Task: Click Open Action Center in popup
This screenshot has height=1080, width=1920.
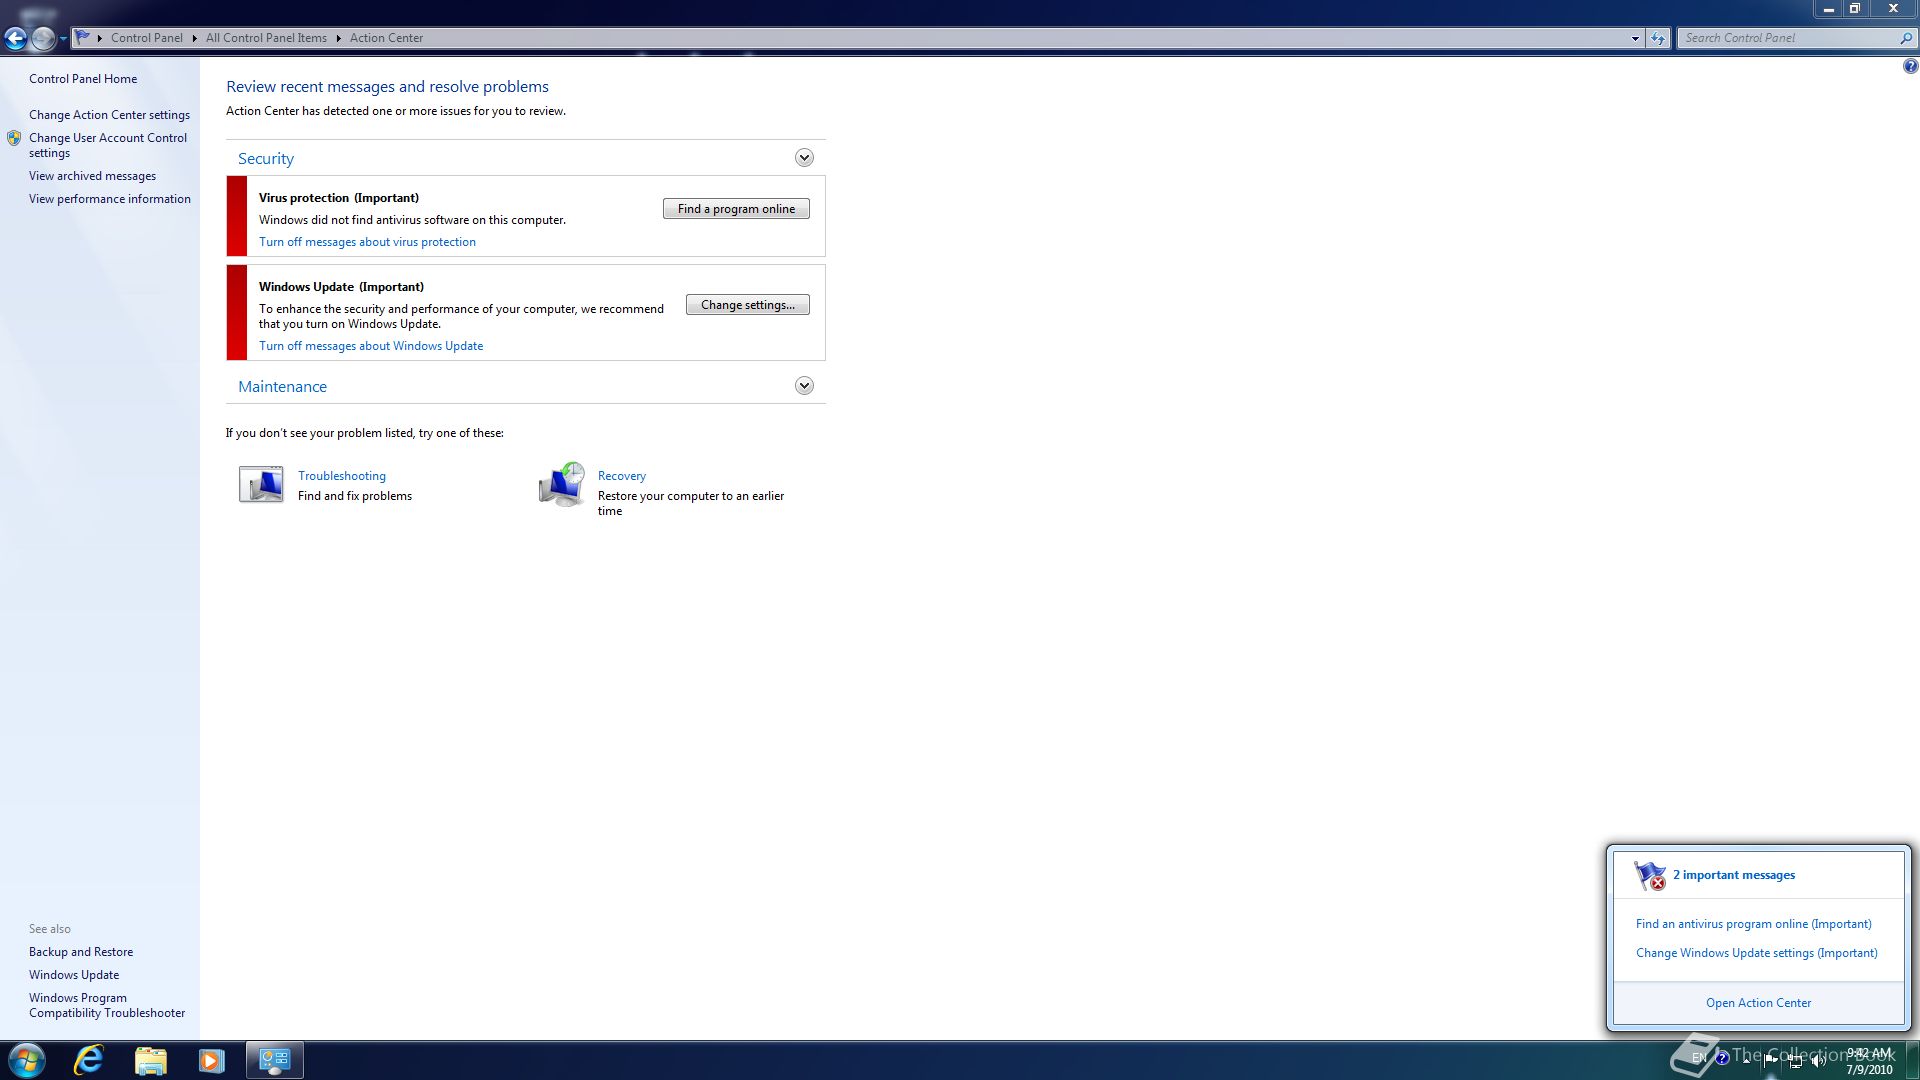Action: pos(1758,1003)
